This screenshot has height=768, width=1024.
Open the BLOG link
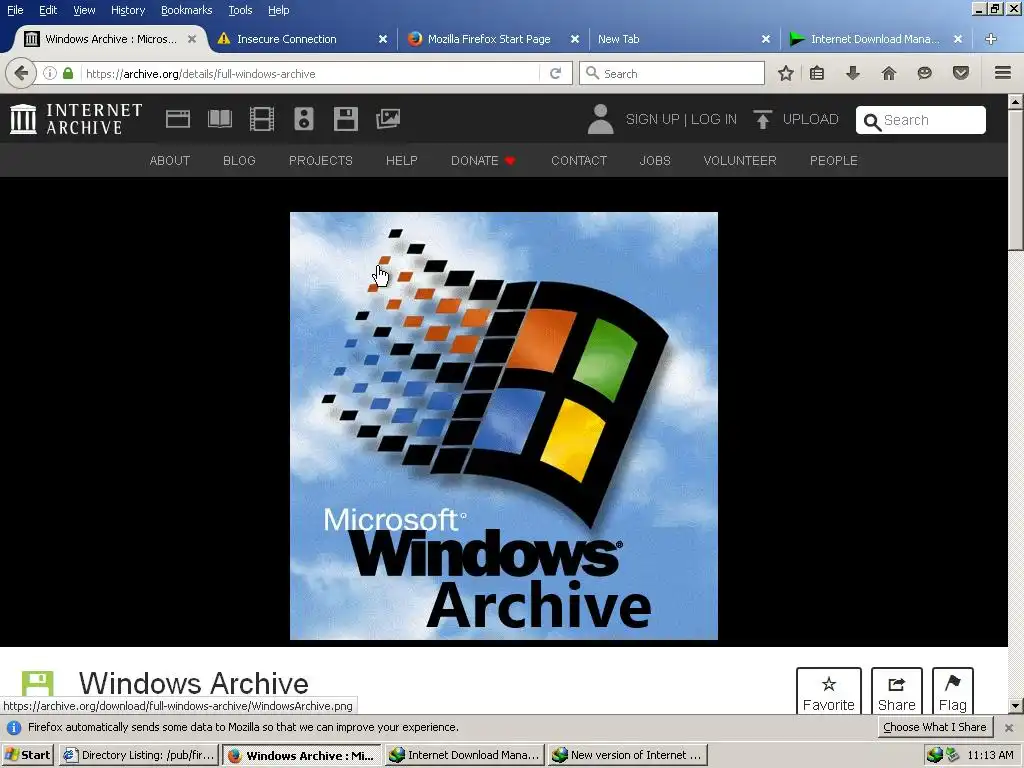click(239, 161)
